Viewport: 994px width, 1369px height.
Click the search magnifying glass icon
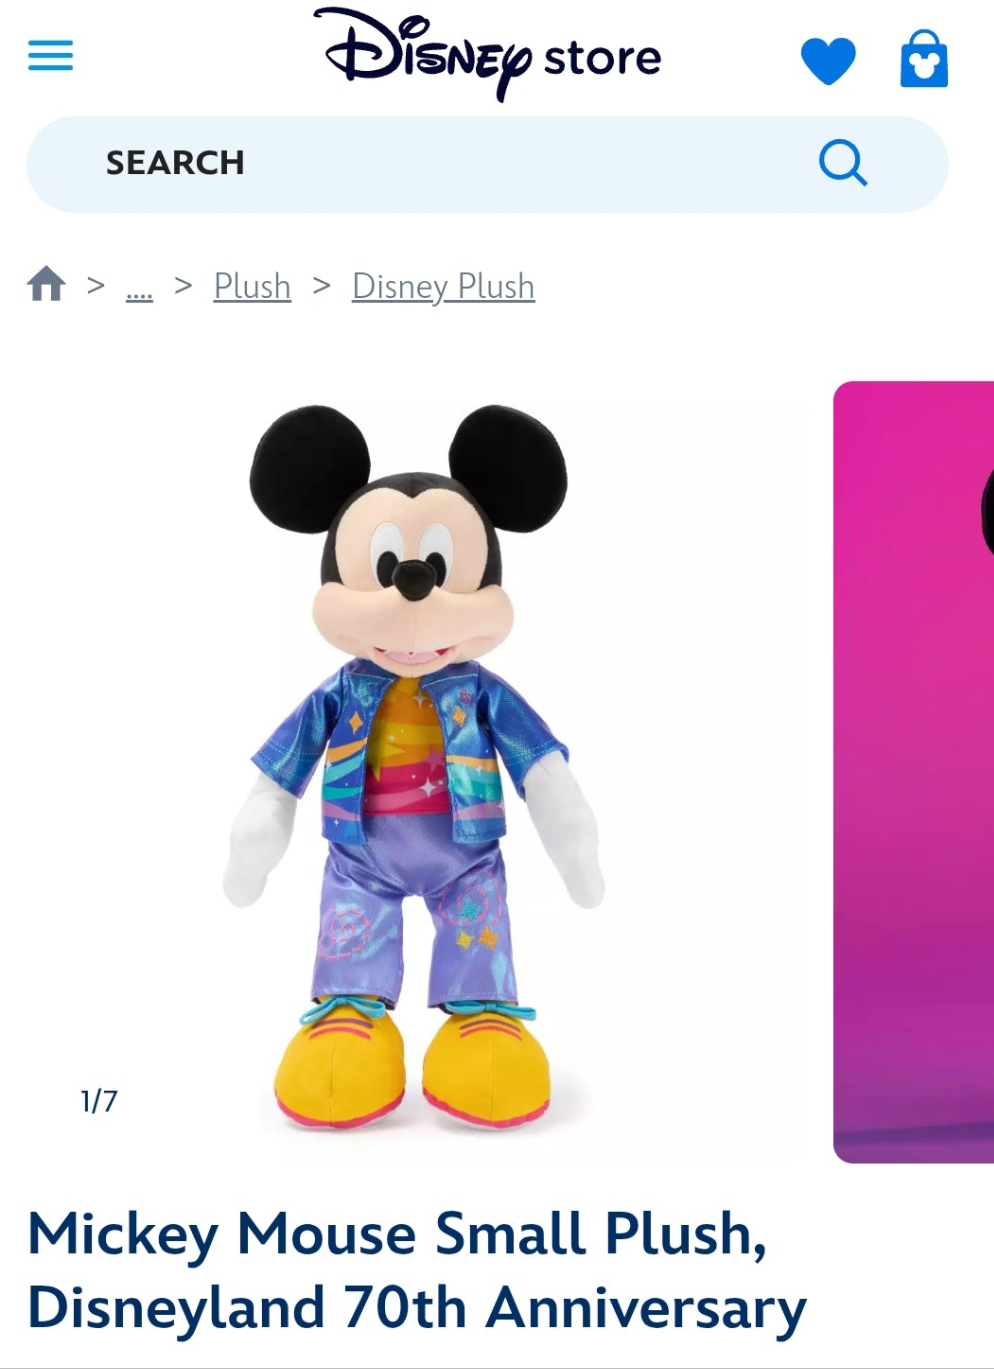pos(843,163)
